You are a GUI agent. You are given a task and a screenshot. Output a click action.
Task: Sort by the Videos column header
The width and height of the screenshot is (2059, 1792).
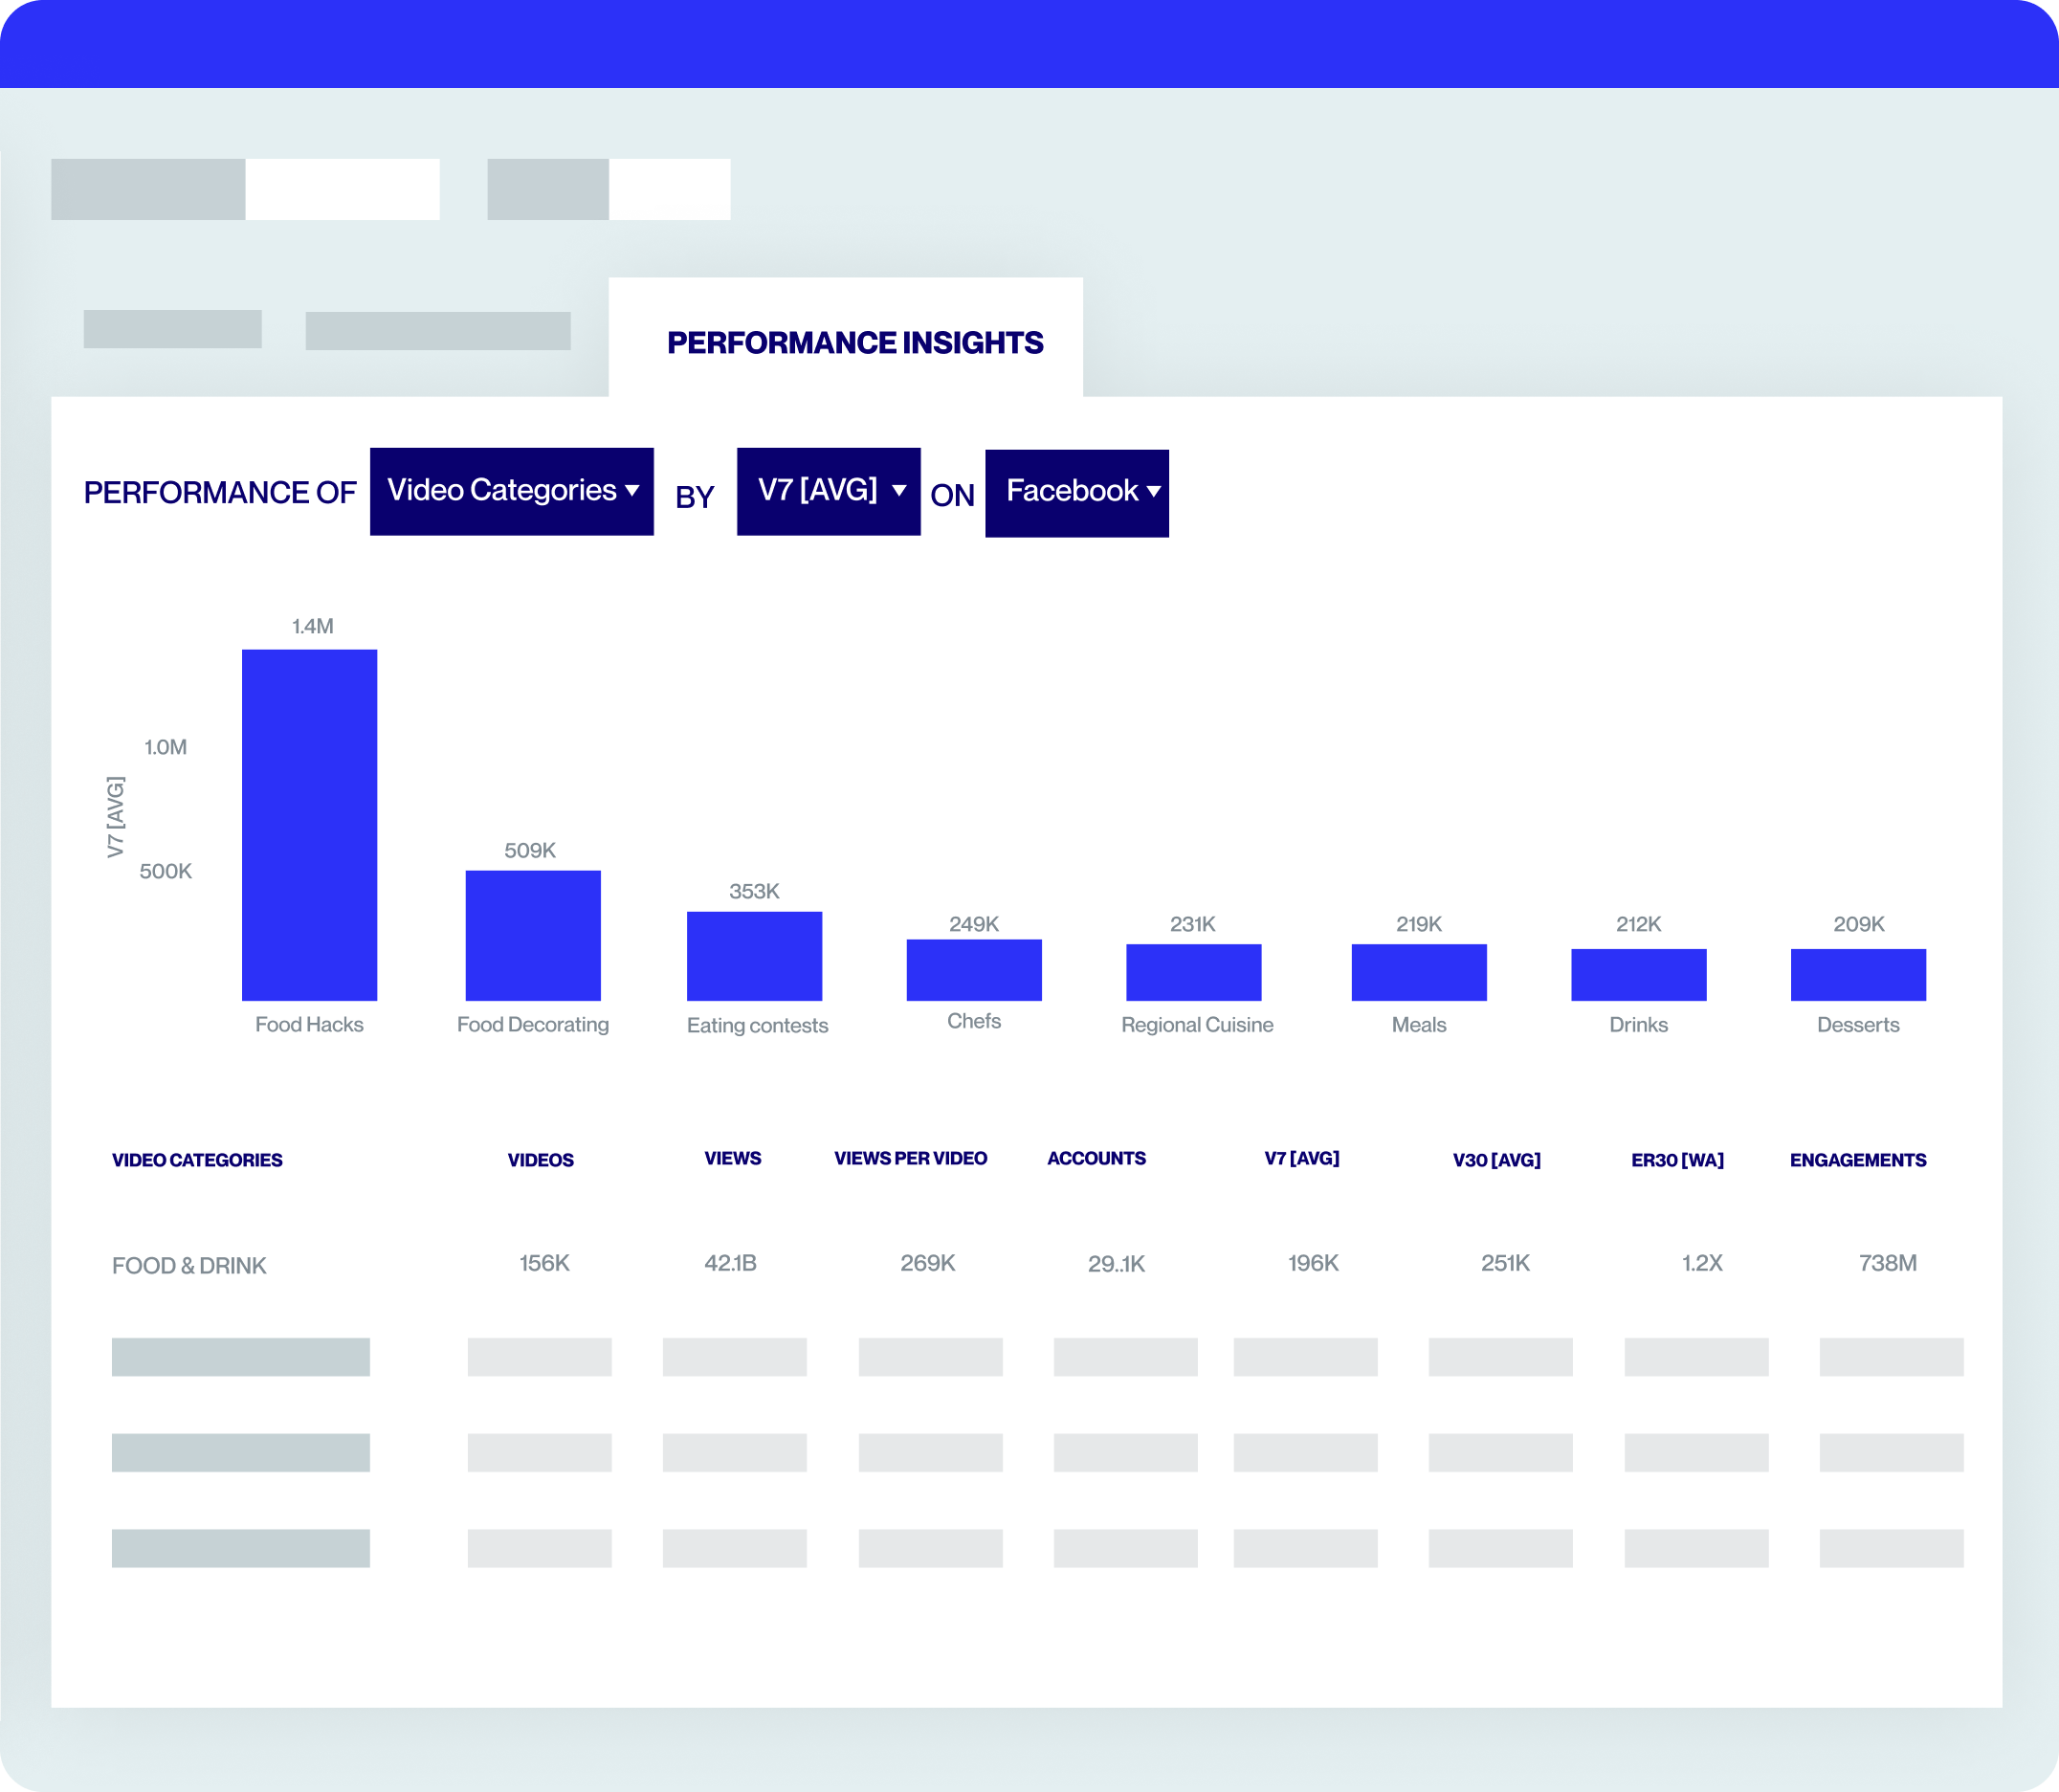point(540,1160)
